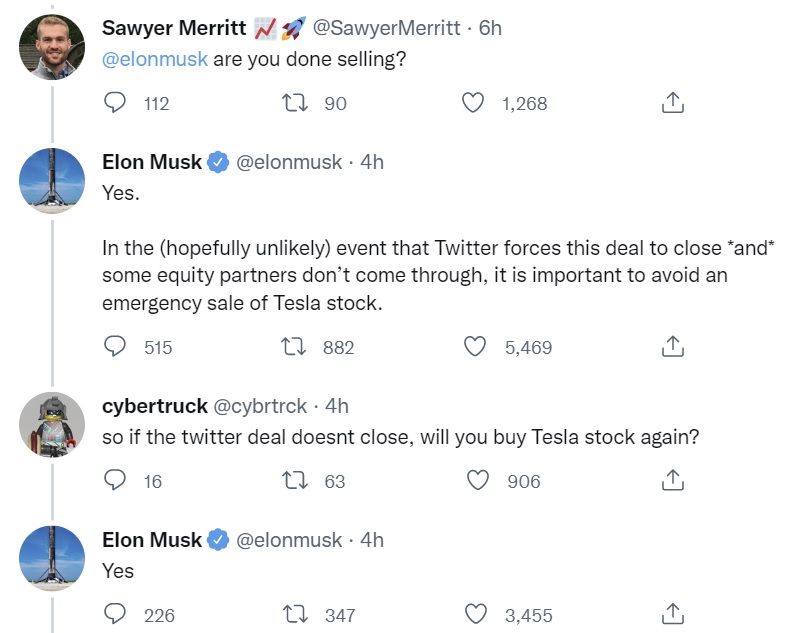Open Sawyer Merritt's profile photo
810x633 pixels.
click(52, 47)
